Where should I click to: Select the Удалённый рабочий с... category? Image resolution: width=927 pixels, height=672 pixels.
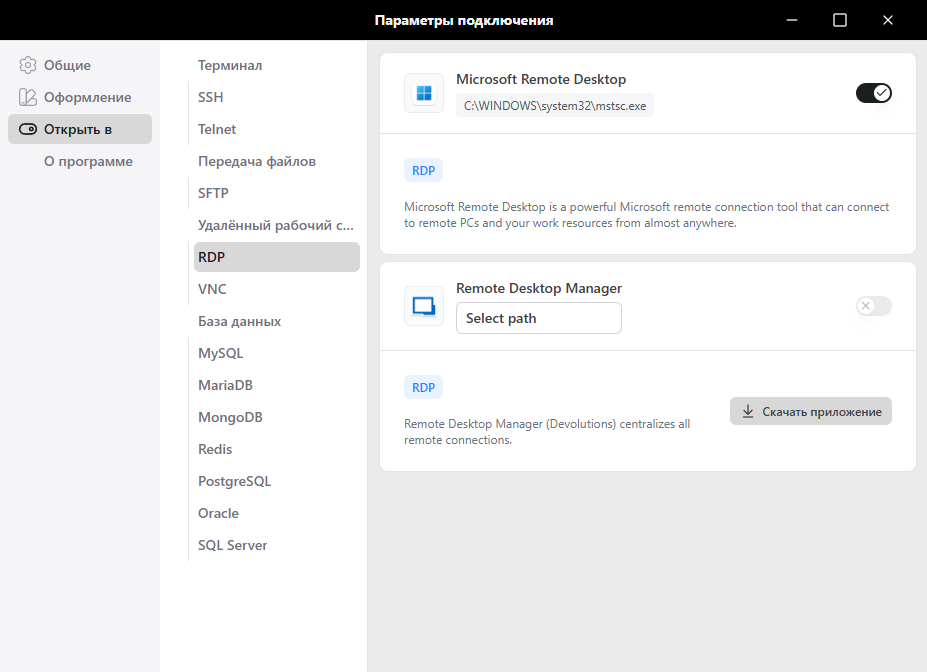coord(275,225)
